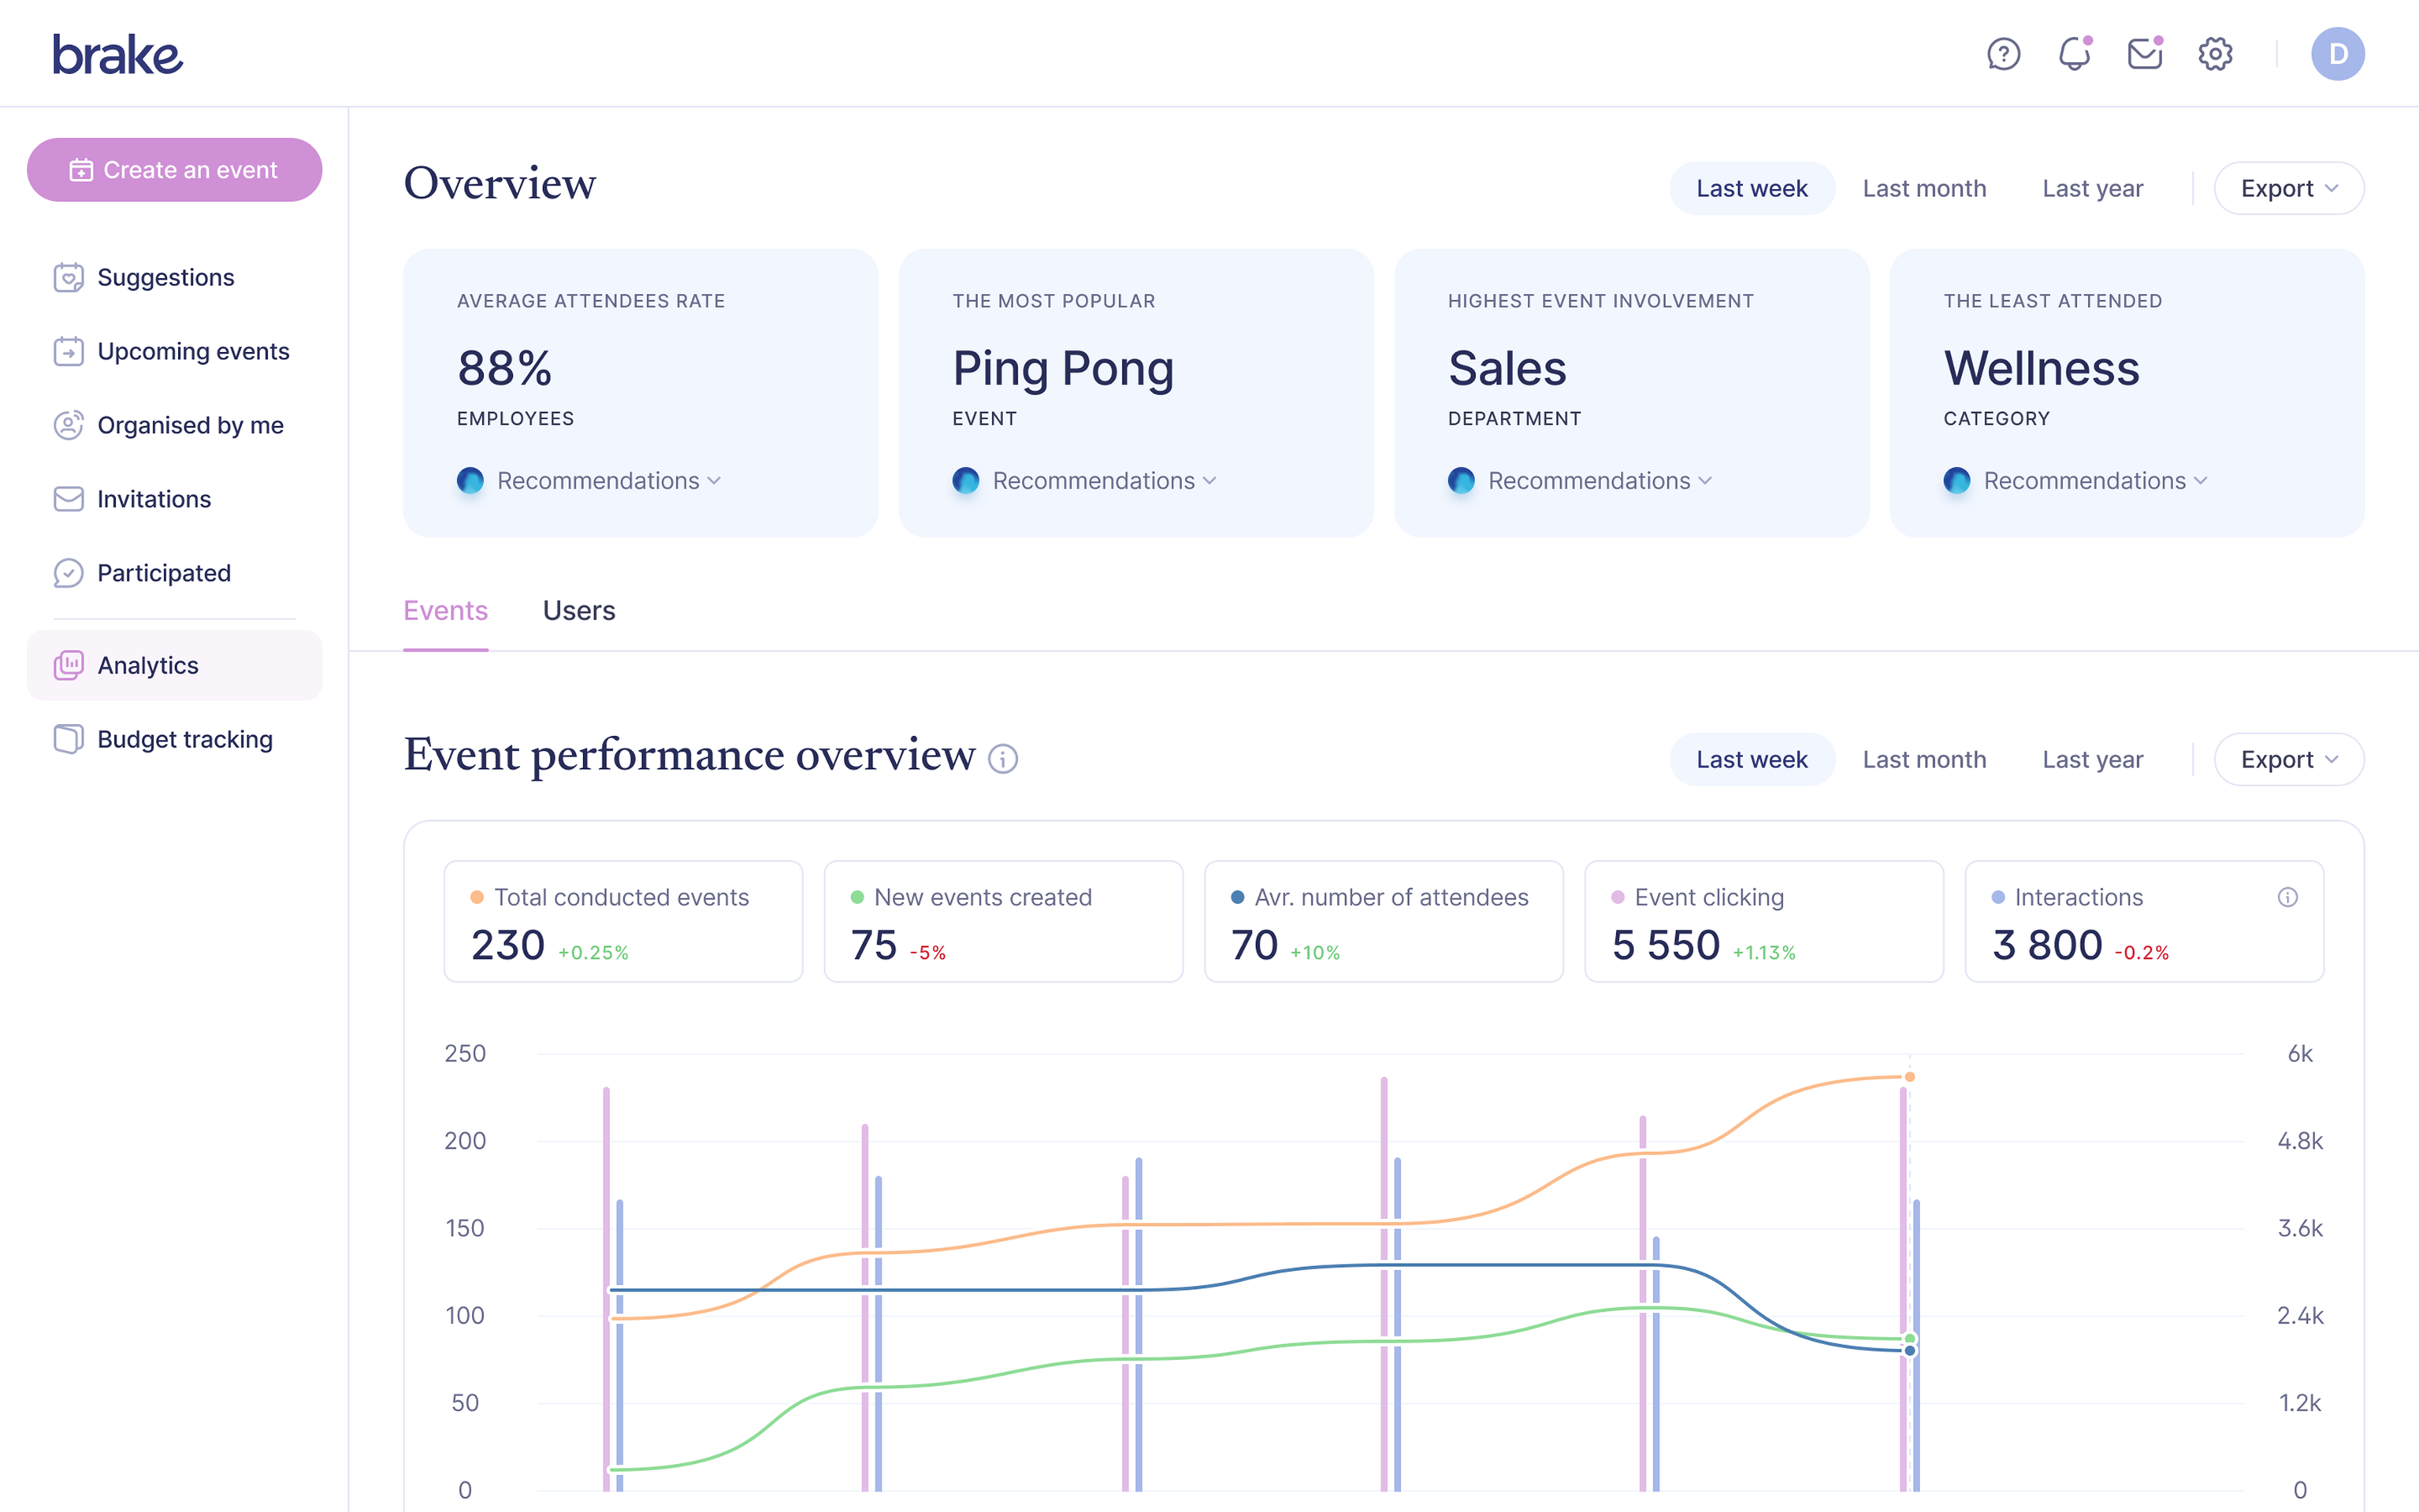Image resolution: width=2419 pixels, height=1512 pixels.
Task: Click the green line endpoint dot on chart
Action: click(x=1909, y=1338)
